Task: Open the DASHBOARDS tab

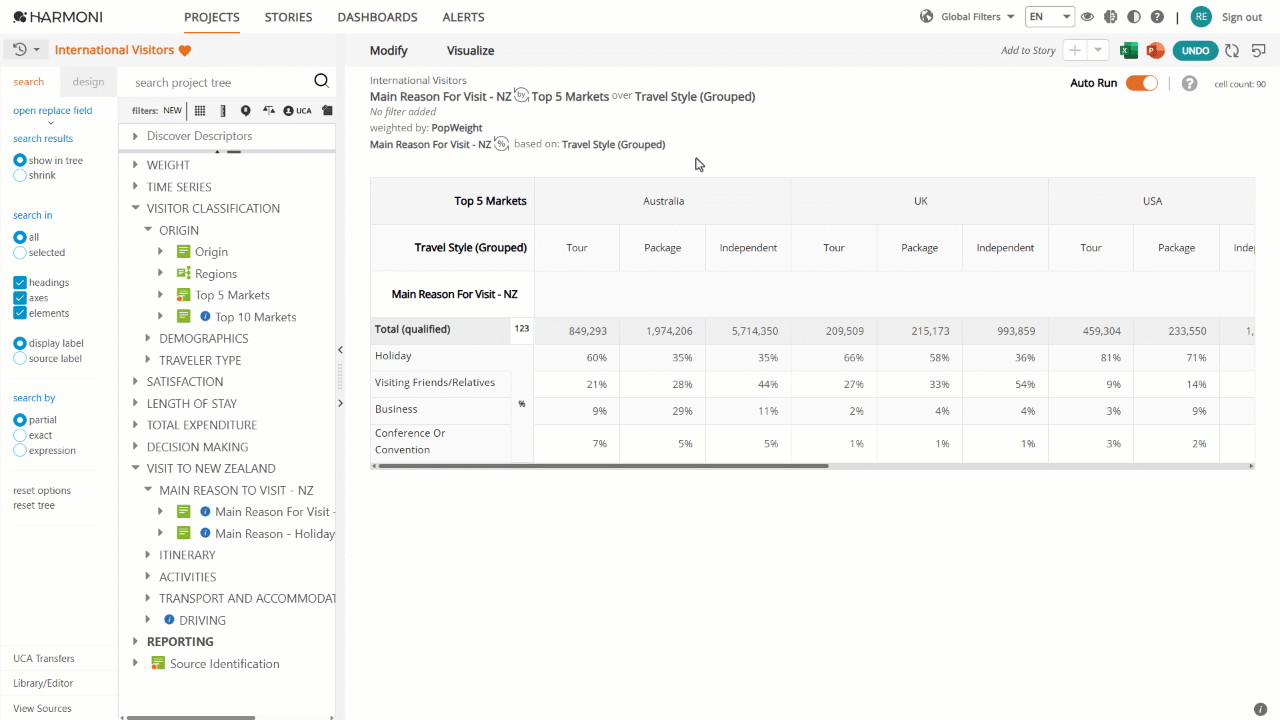Action: 377,17
